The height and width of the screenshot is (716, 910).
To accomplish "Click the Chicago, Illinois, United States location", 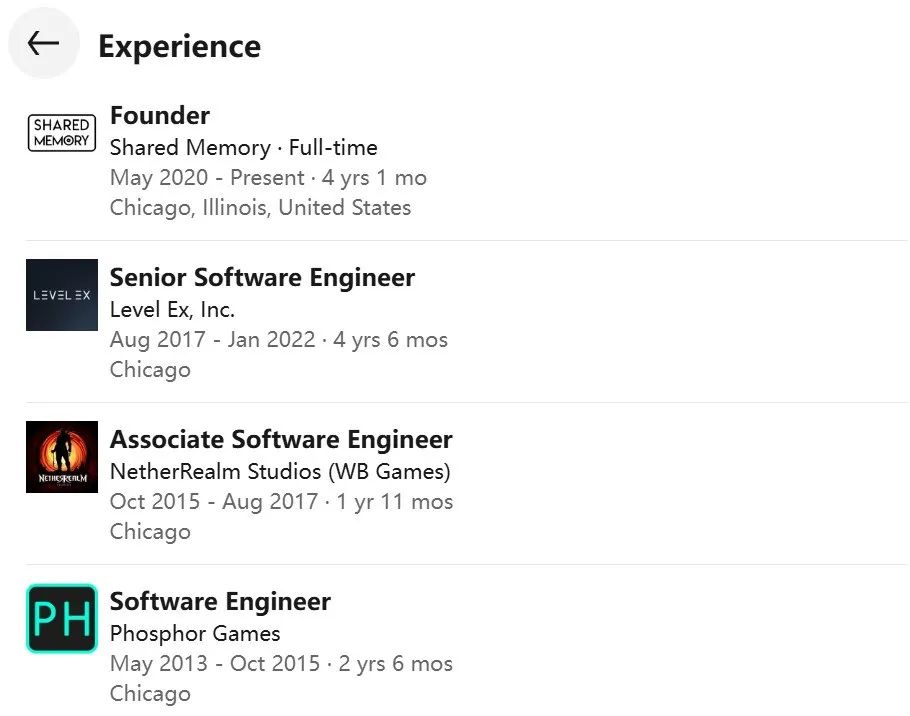I will coord(260,208).
